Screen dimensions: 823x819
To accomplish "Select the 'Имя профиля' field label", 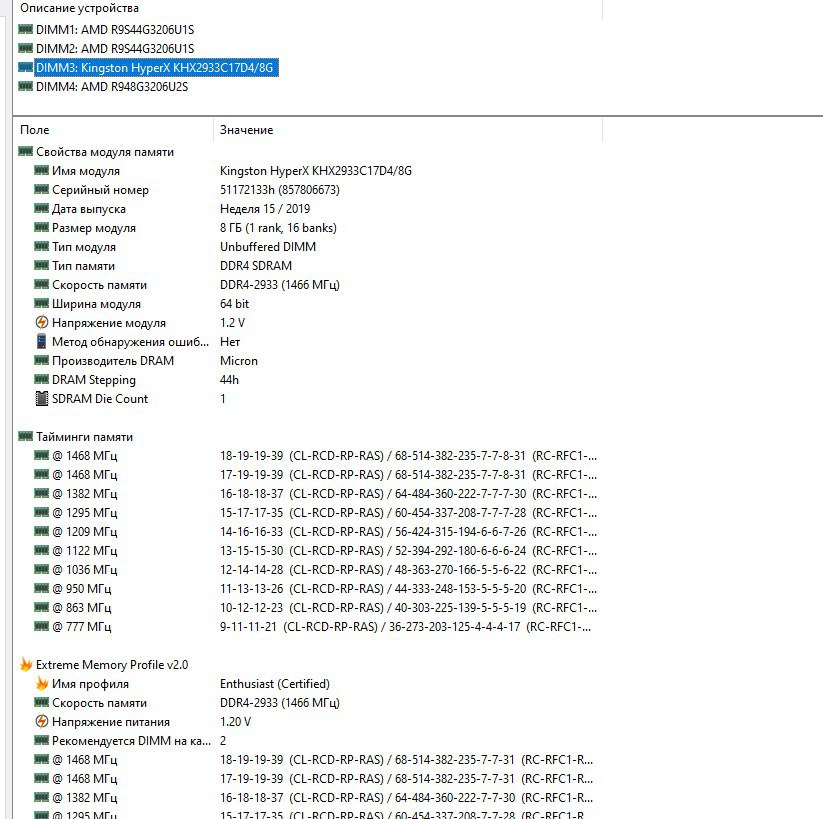I will pyautogui.click(x=90, y=684).
